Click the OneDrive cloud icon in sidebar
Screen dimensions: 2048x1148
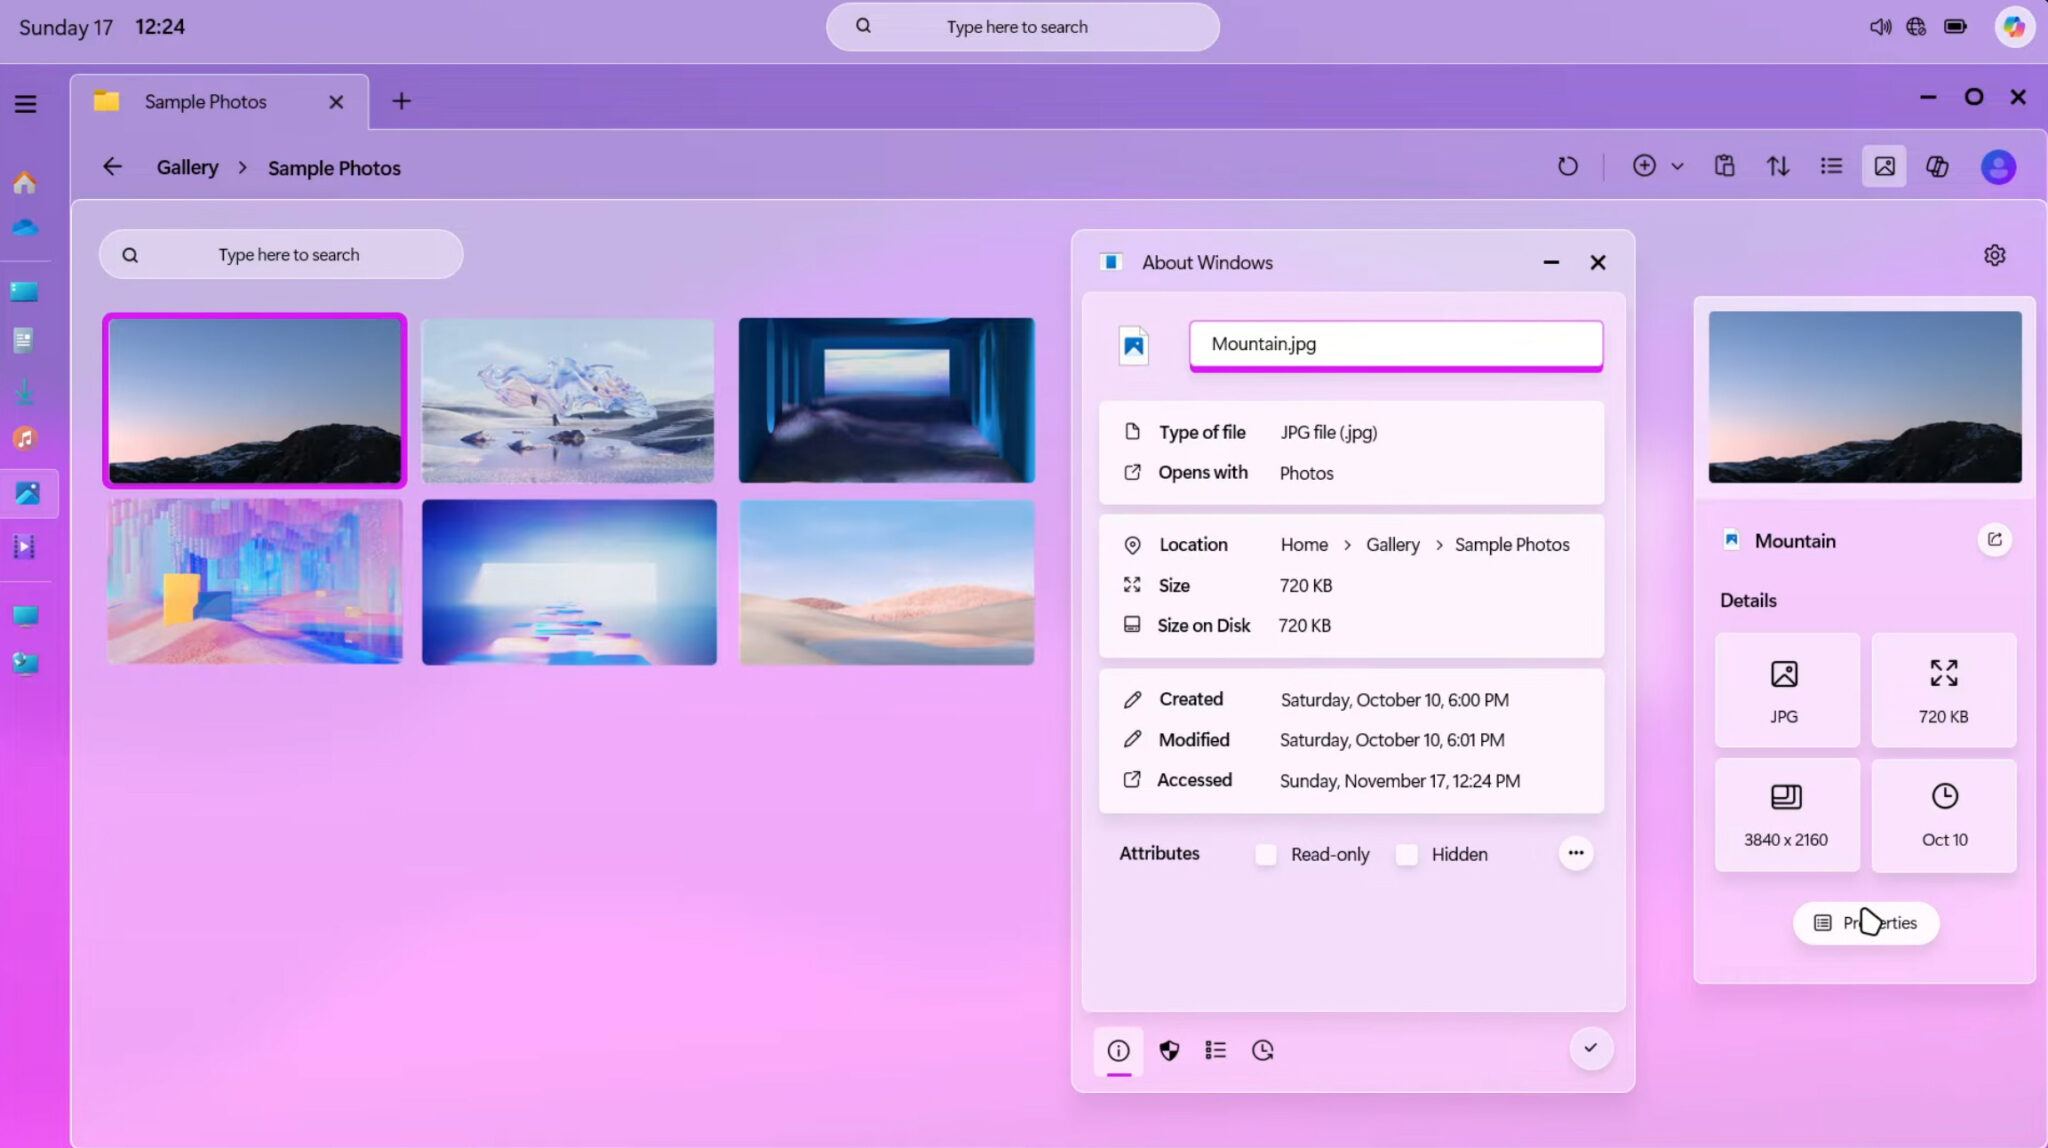click(24, 227)
